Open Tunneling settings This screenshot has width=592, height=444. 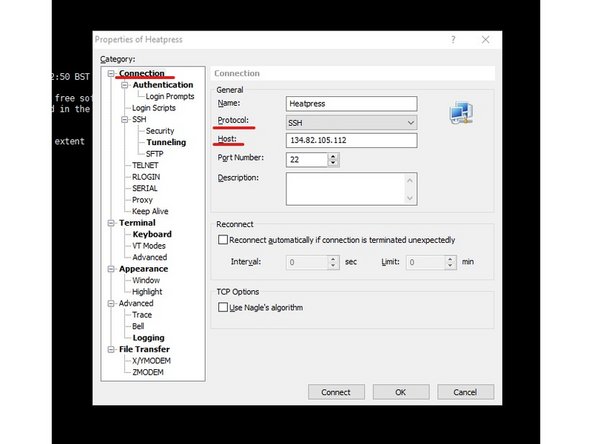click(166, 142)
